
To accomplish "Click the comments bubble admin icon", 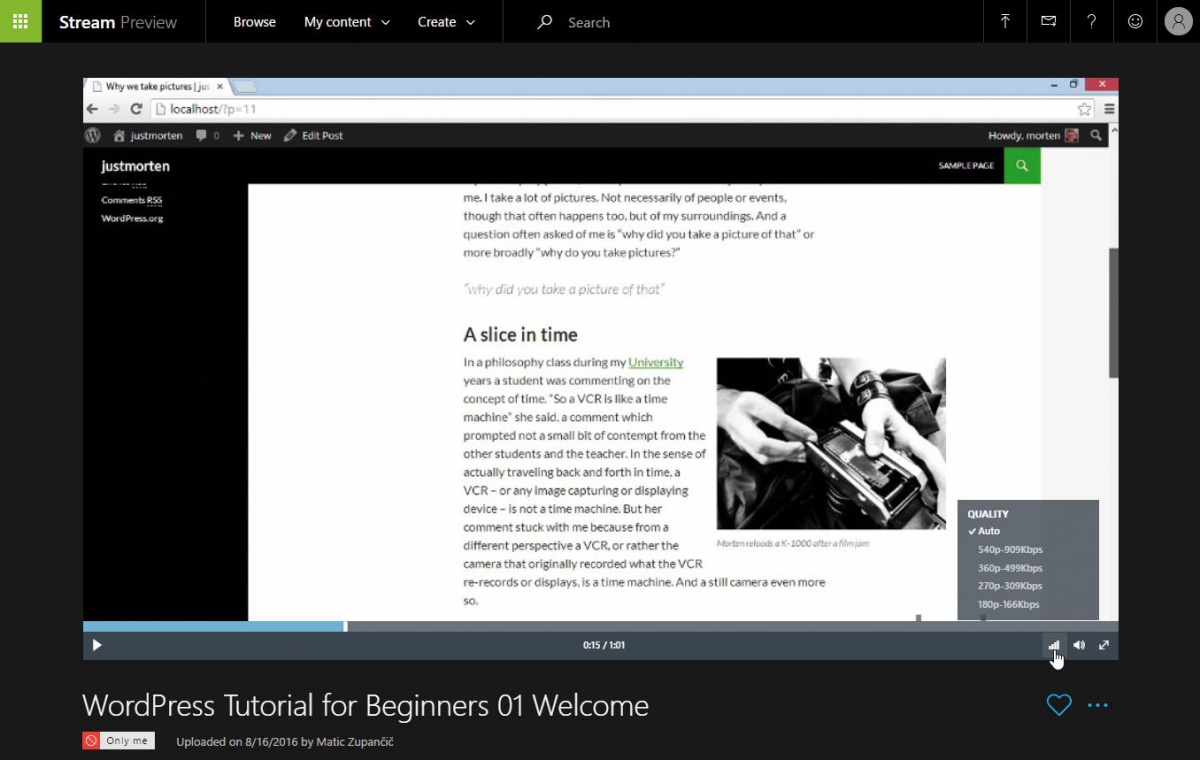I will (x=208, y=135).
